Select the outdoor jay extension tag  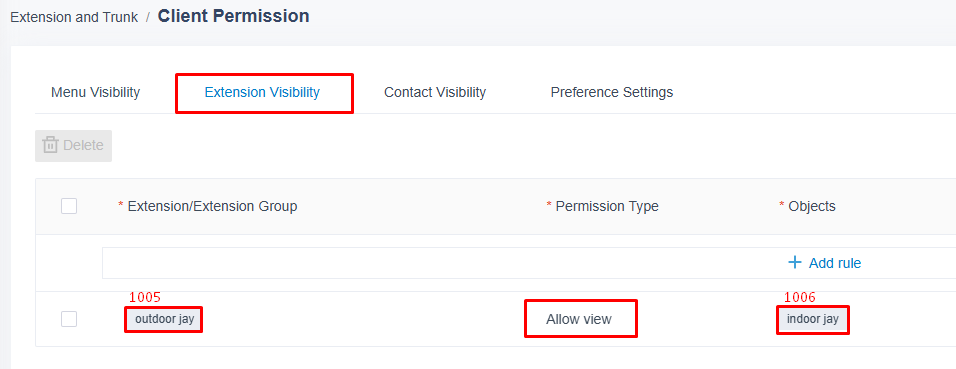click(165, 319)
